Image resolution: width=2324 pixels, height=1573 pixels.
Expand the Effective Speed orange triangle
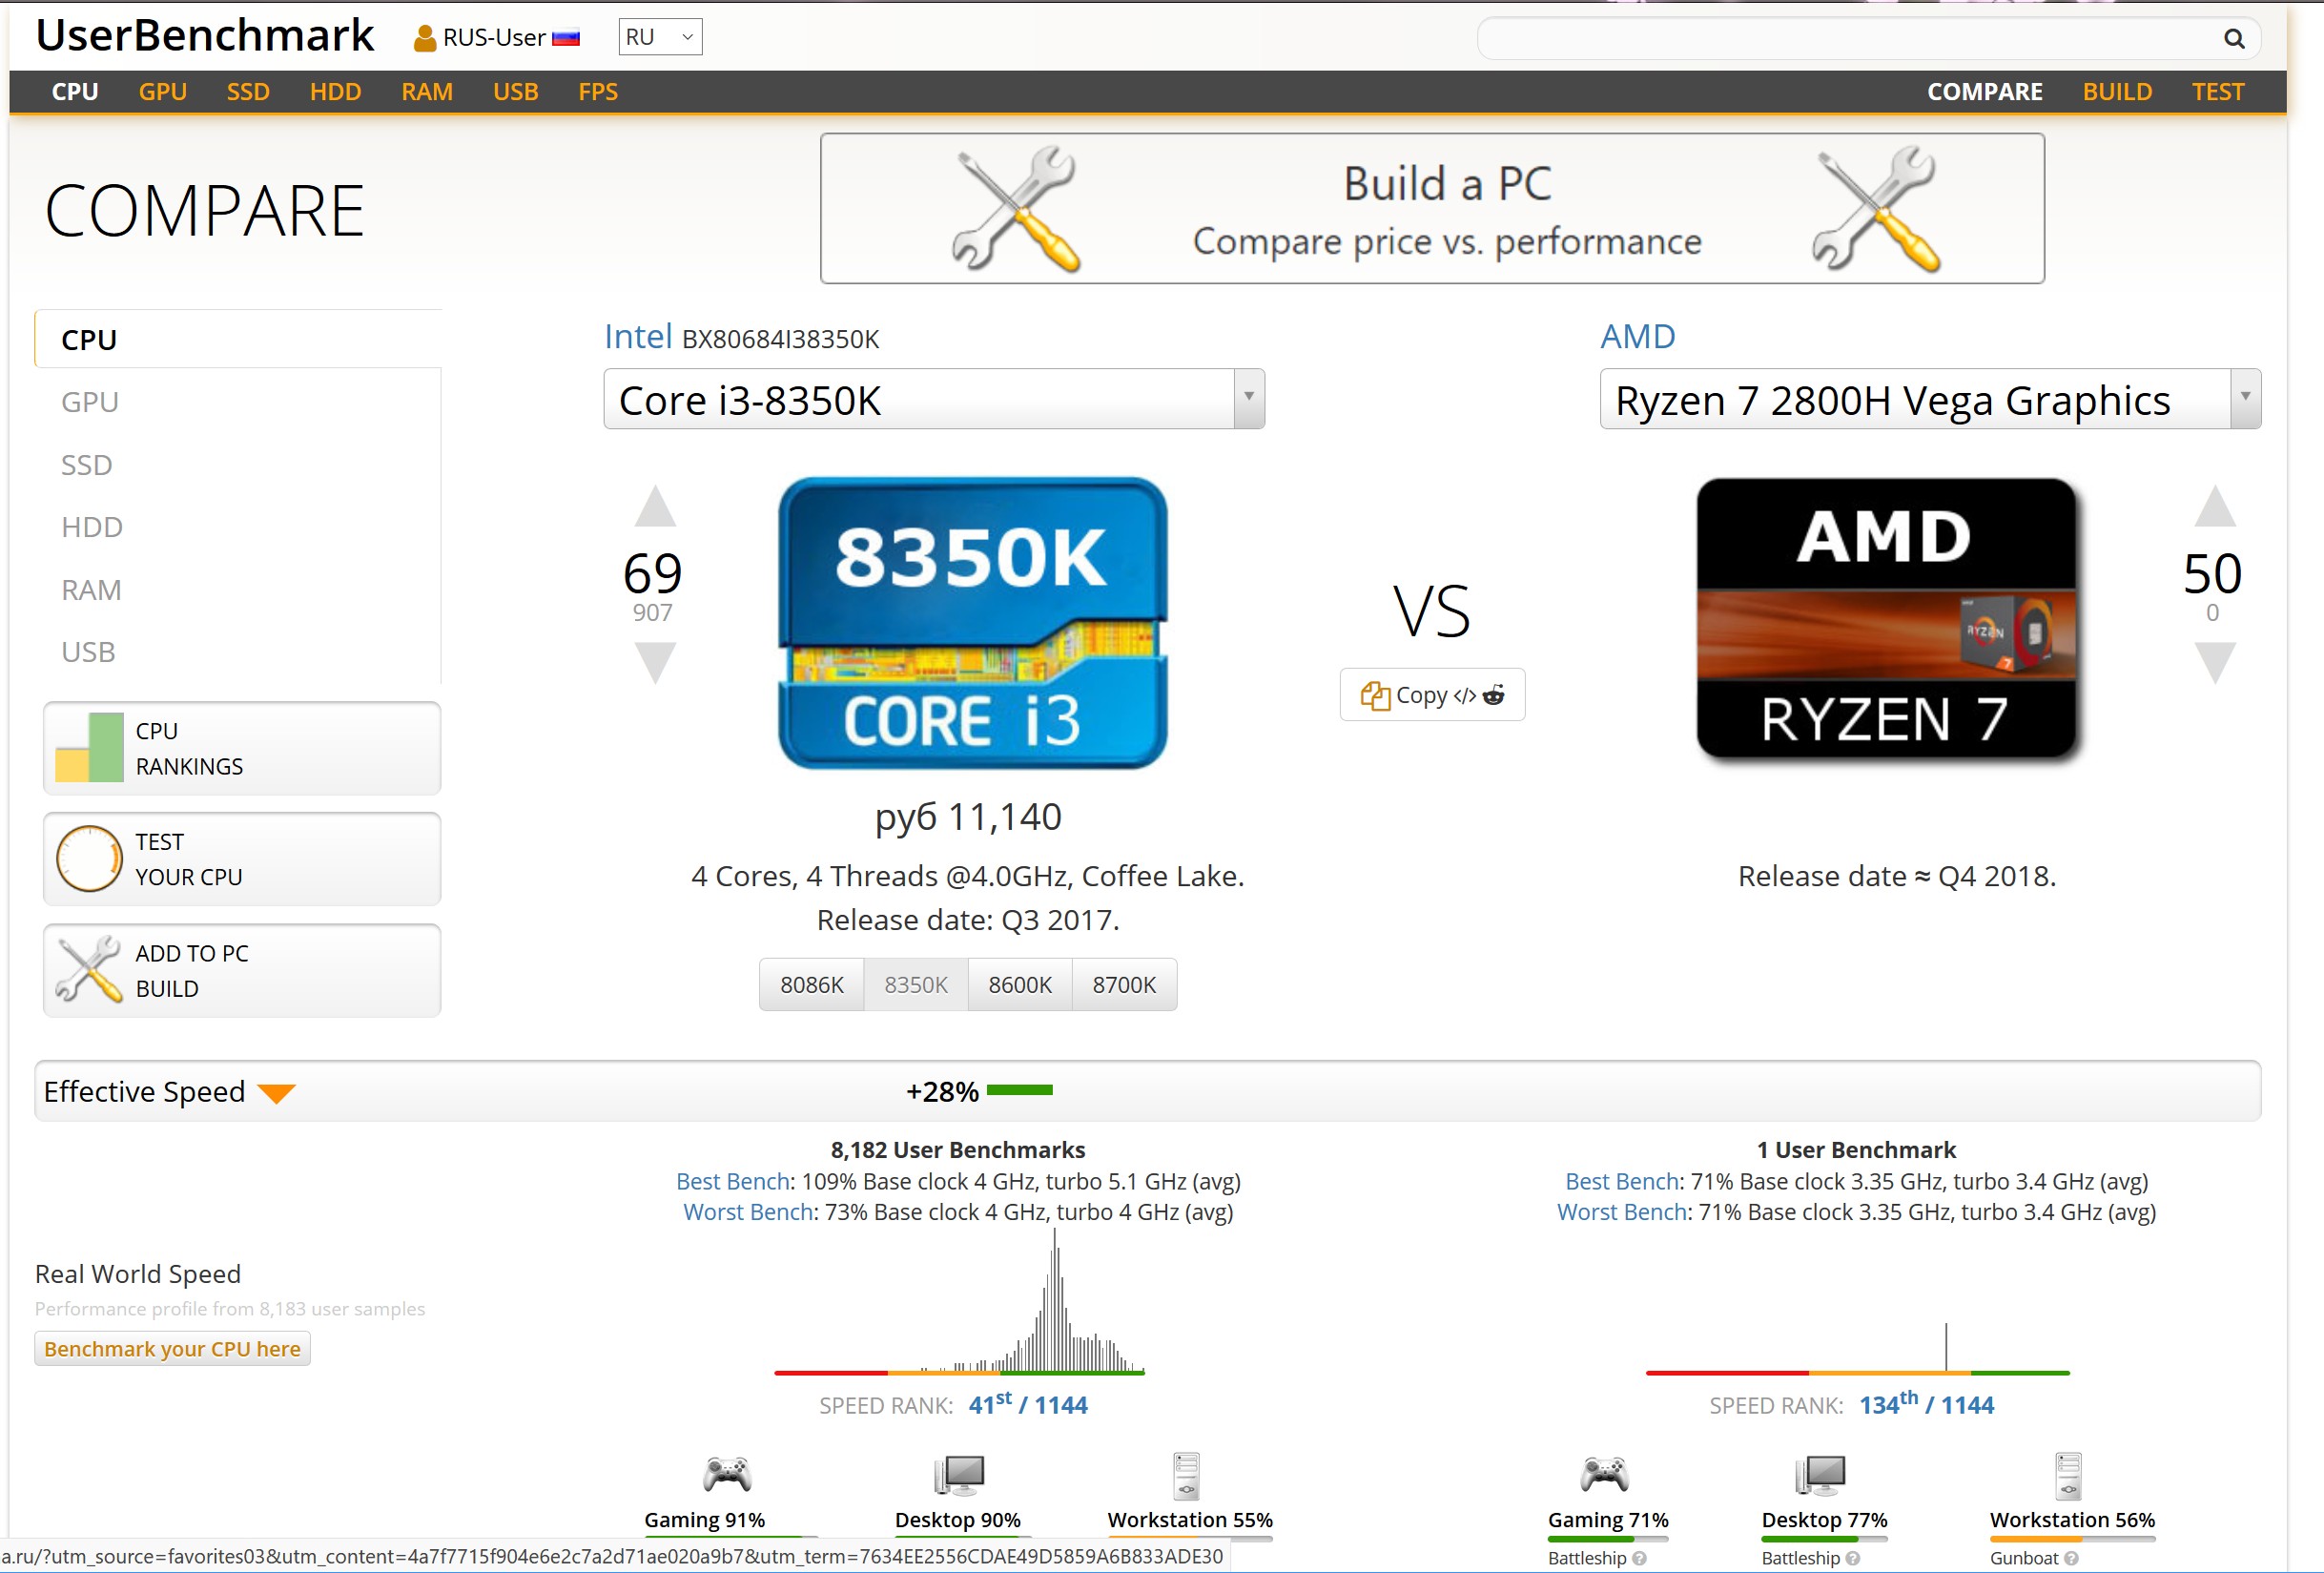coord(276,1093)
